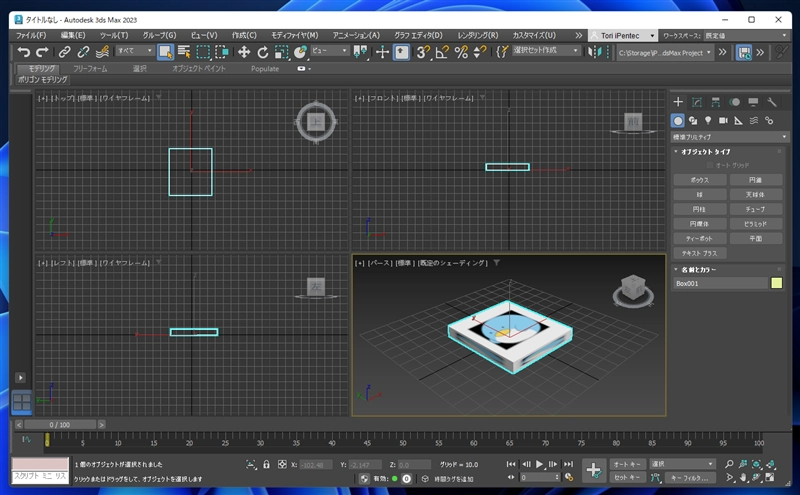Open the モディファイヤ(M) menu
Viewport: 800px width, 495px height.
(294, 35)
